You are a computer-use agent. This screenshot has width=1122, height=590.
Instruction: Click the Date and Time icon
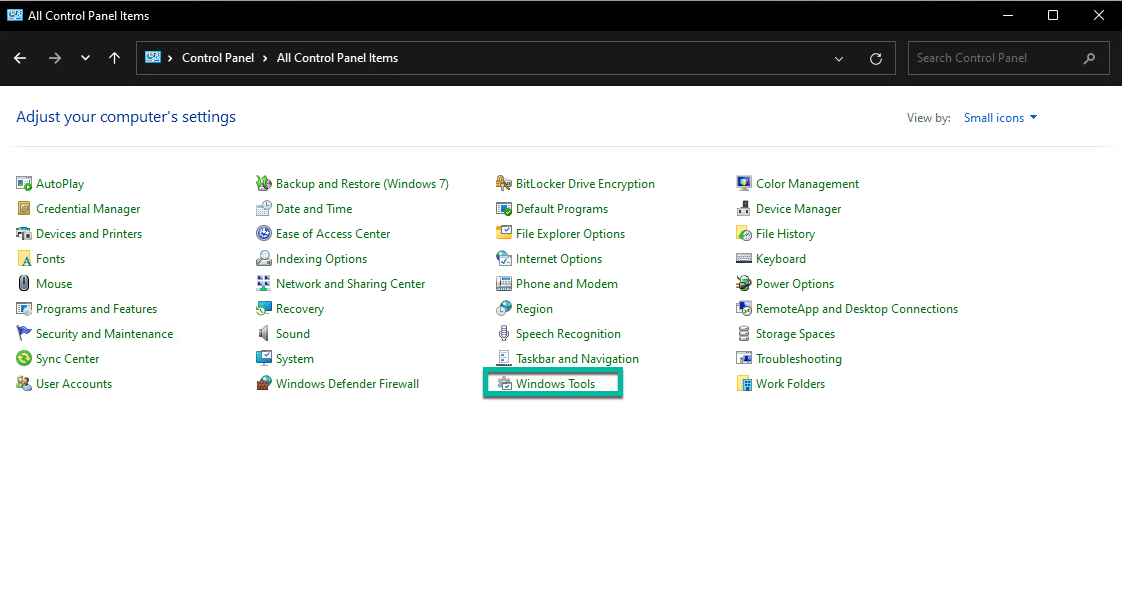(264, 209)
